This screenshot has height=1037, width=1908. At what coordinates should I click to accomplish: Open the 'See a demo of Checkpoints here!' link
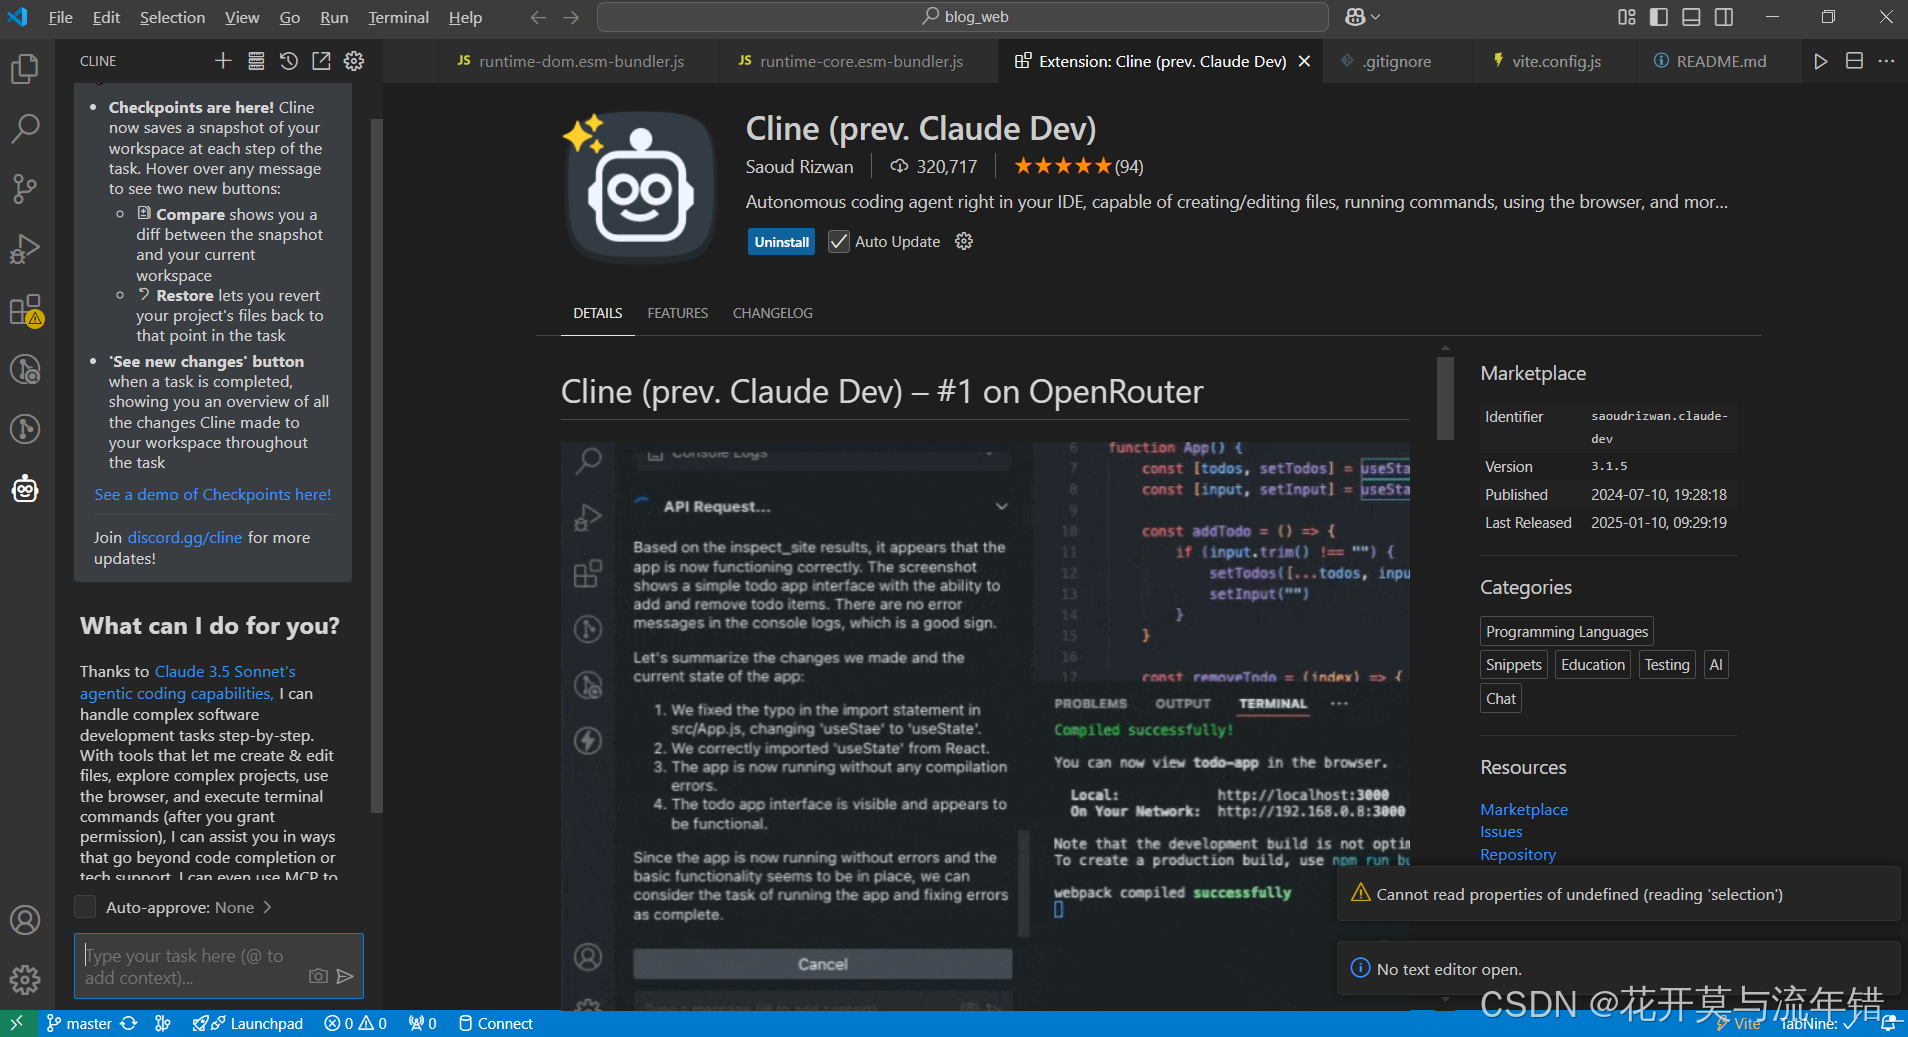pyautogui.click(x=212, y=494)
